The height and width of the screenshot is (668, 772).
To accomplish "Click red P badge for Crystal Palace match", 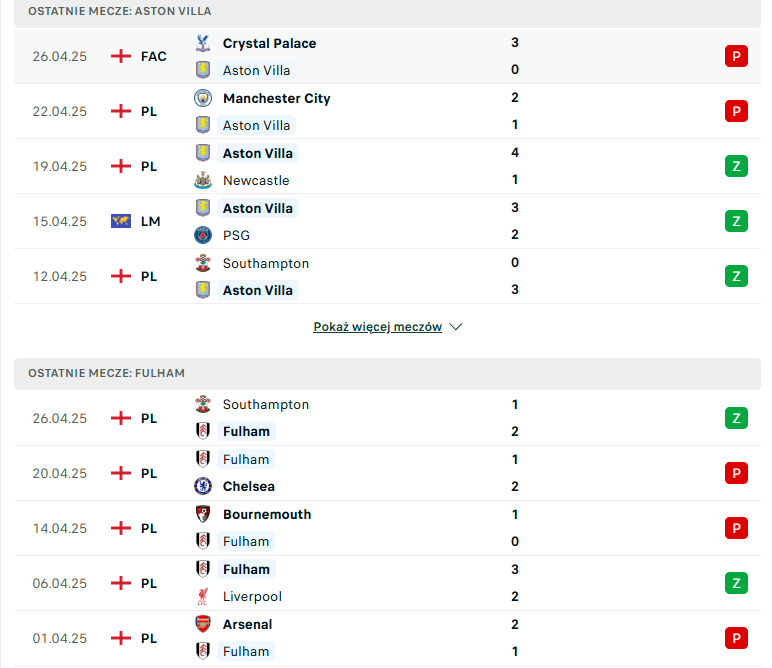I will (x=736, y=56).
